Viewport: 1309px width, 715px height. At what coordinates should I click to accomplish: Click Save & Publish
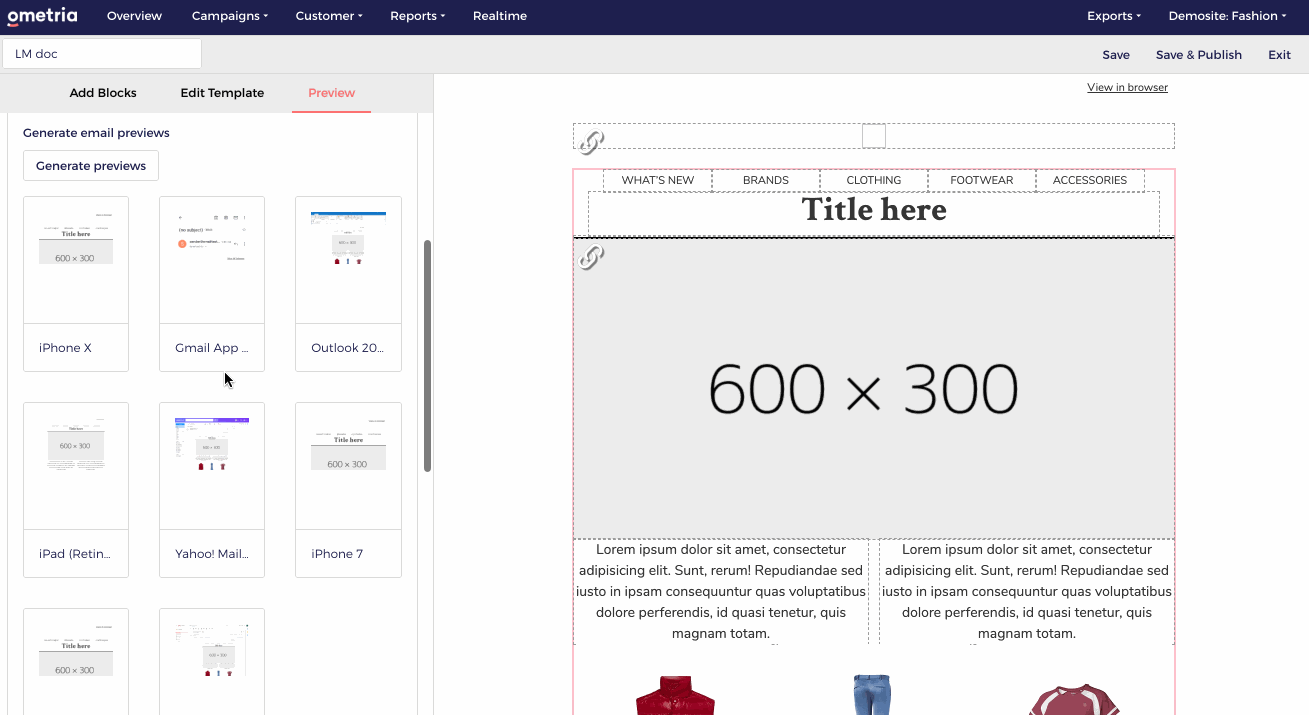1199,55
